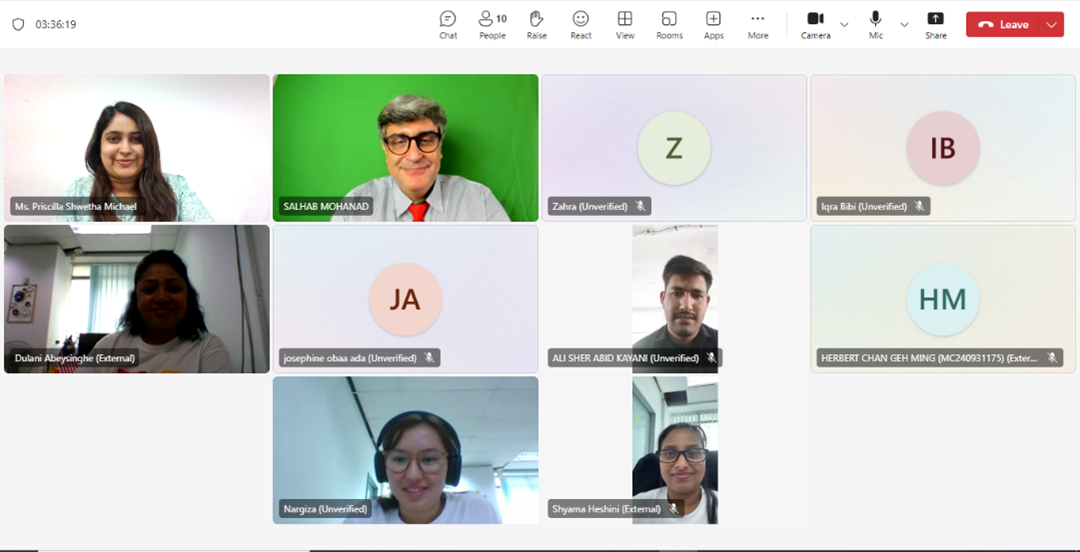Click the name label Ms. Priscilla Shwetha Michael
1080x552 pixels.
point(76,206)
